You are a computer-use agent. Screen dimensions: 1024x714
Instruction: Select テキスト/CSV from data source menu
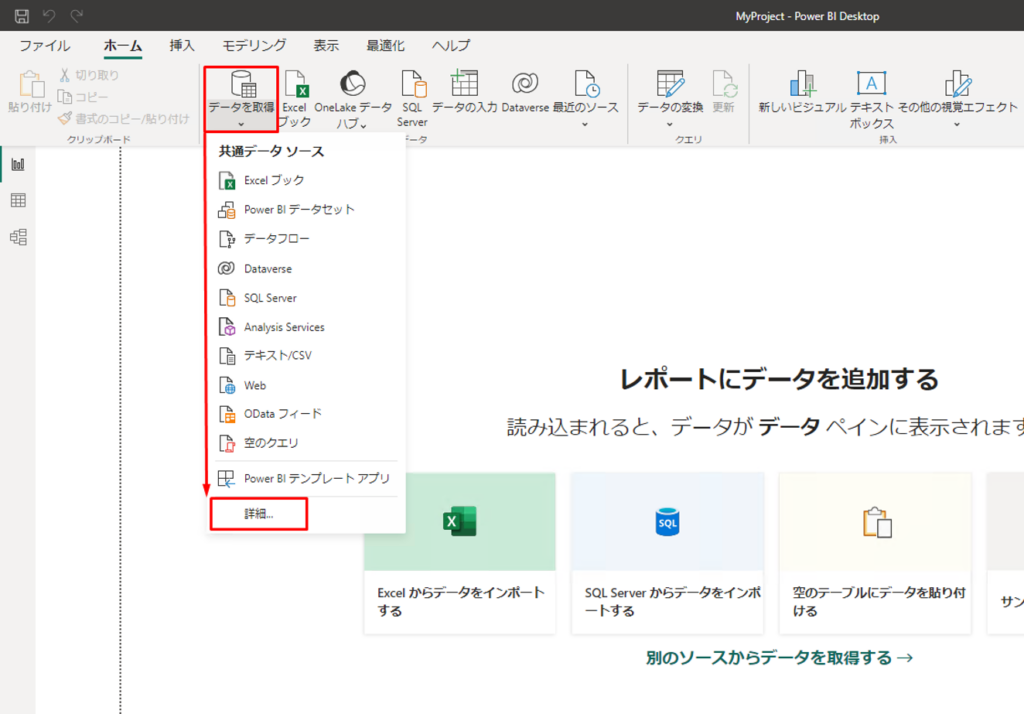(279, 356)
